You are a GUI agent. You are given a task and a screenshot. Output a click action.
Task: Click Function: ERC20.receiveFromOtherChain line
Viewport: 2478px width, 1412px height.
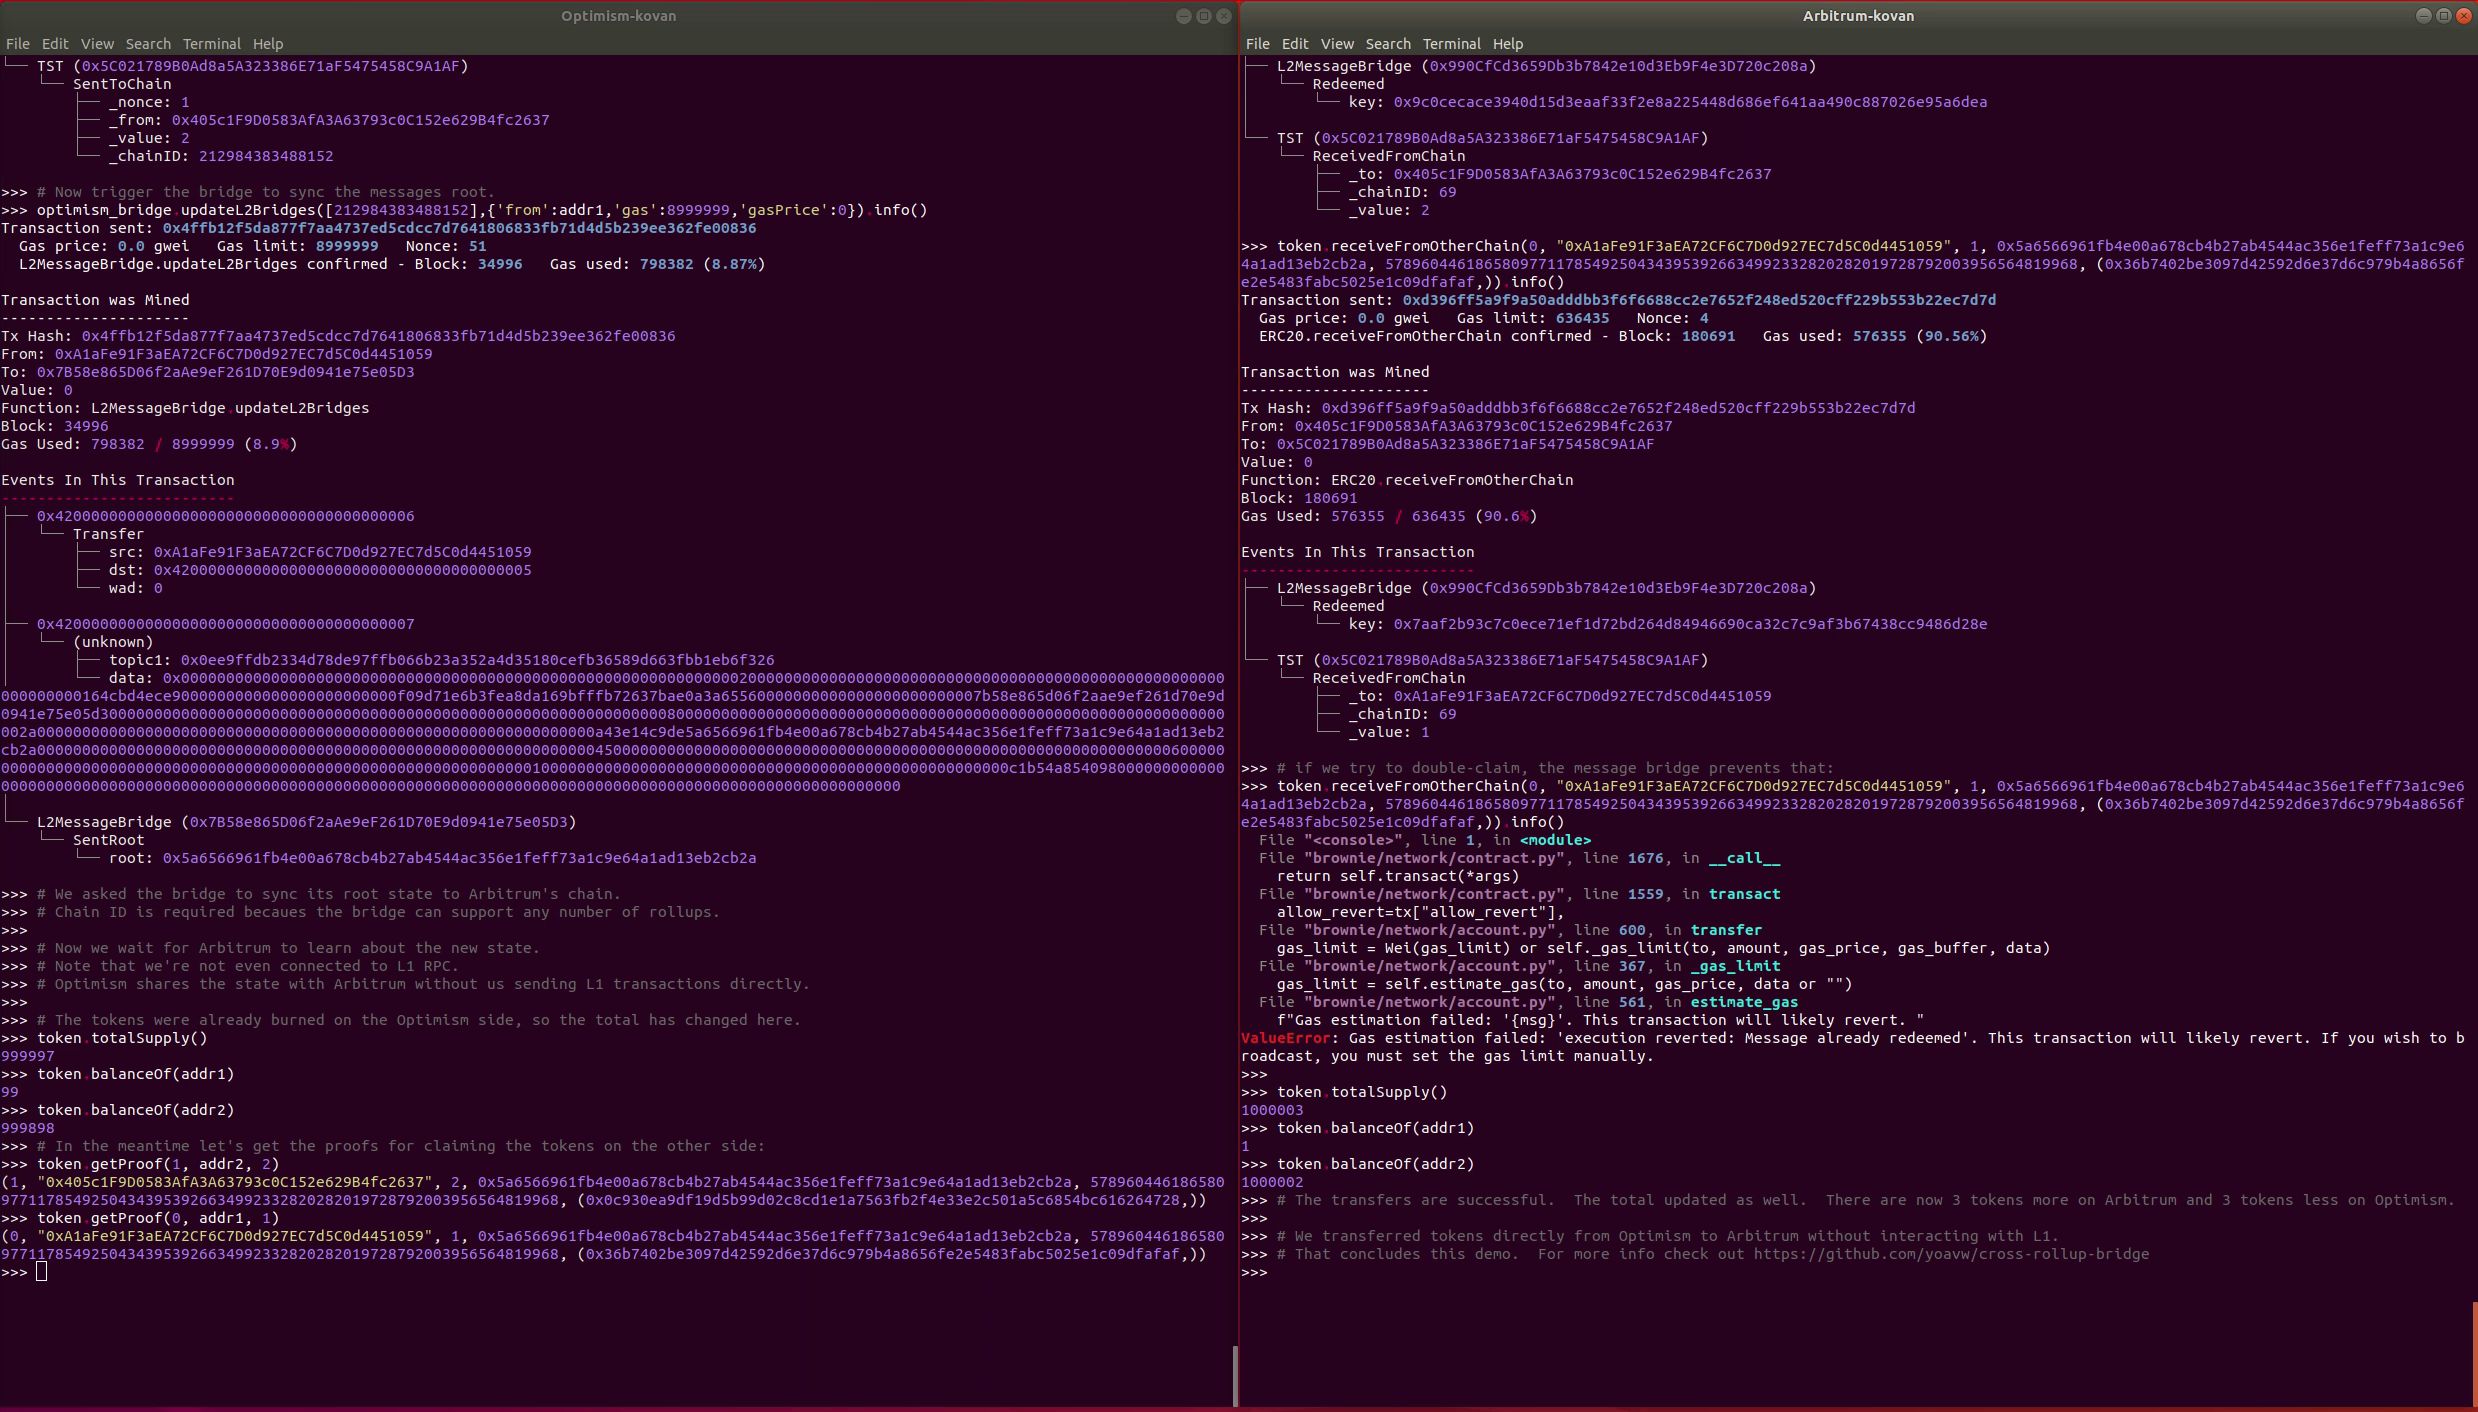[1407, 480]
